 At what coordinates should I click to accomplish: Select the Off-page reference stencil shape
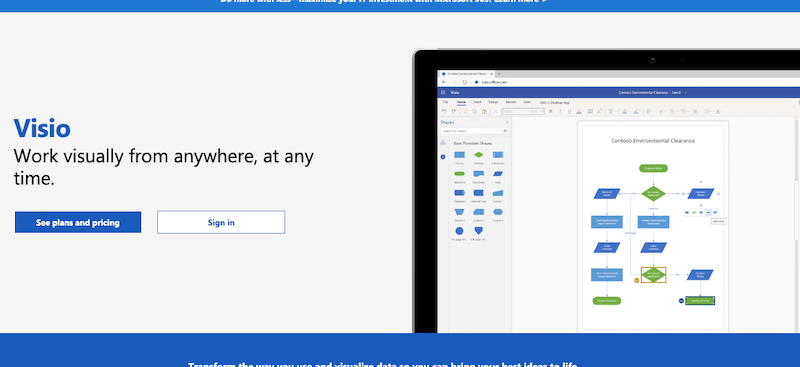point(479,231)
